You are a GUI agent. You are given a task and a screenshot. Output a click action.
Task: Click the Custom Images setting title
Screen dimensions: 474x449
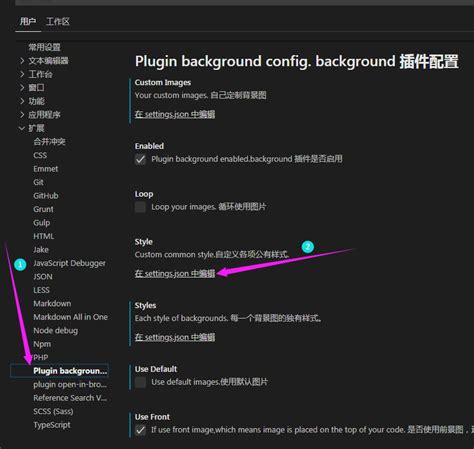click(163, 82)
